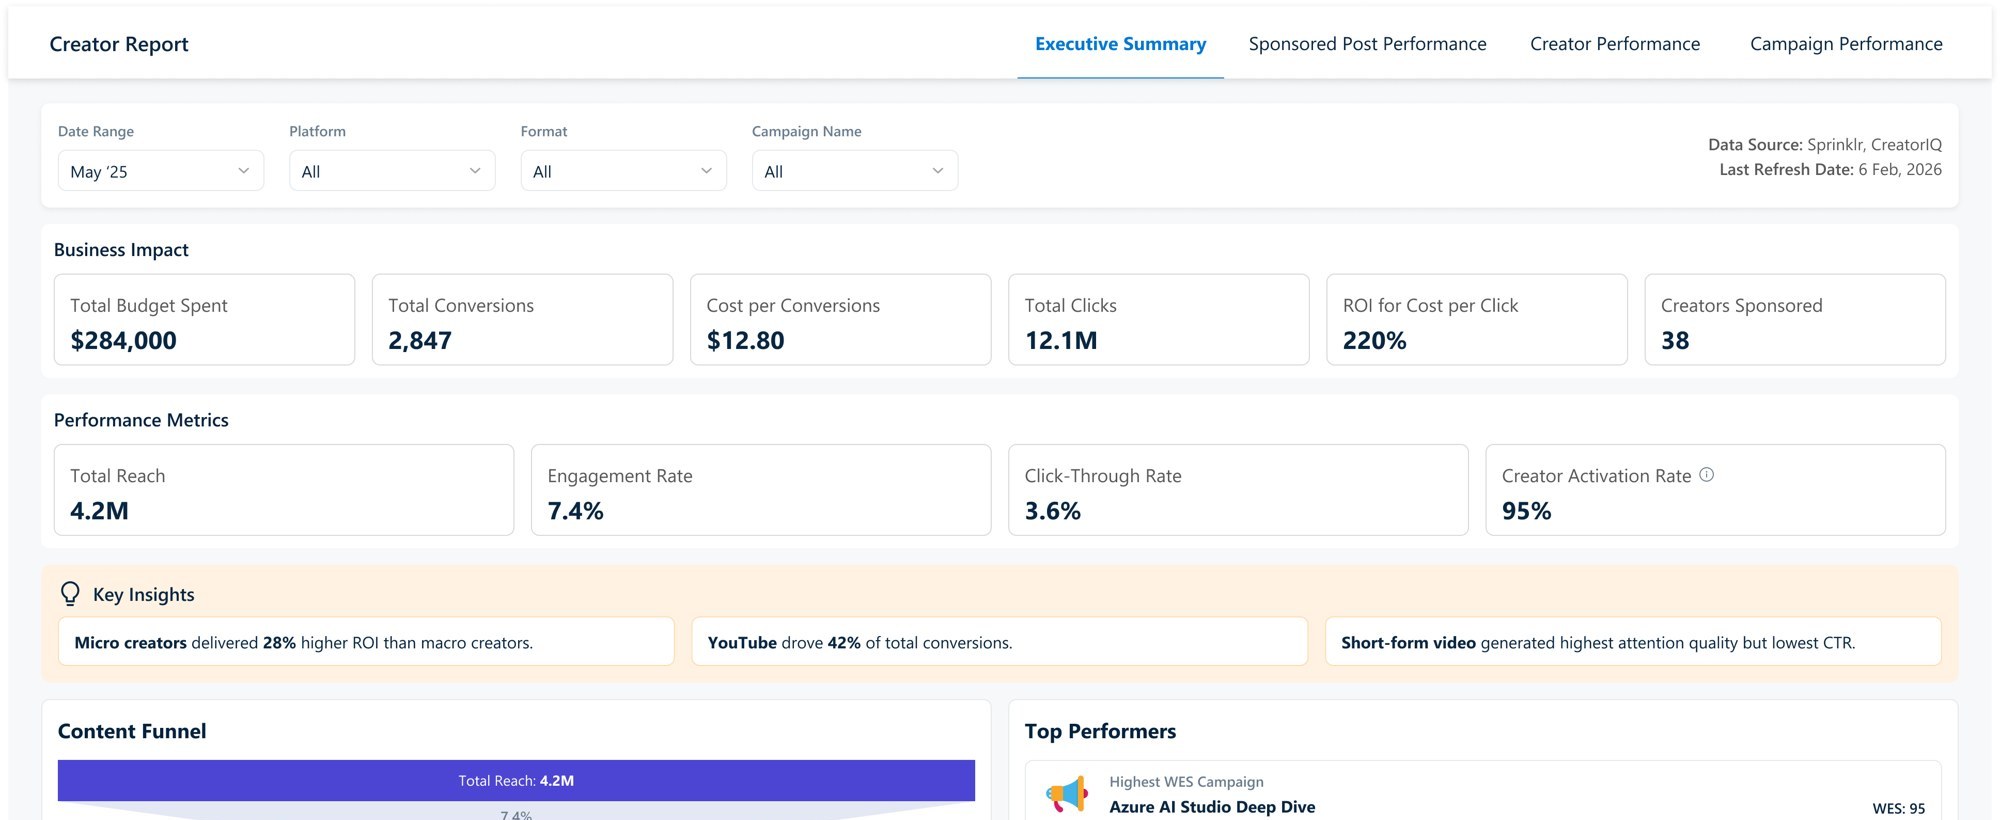Click the 2,847 conversions value
The image size is (2000, 820).
(420, 341)
